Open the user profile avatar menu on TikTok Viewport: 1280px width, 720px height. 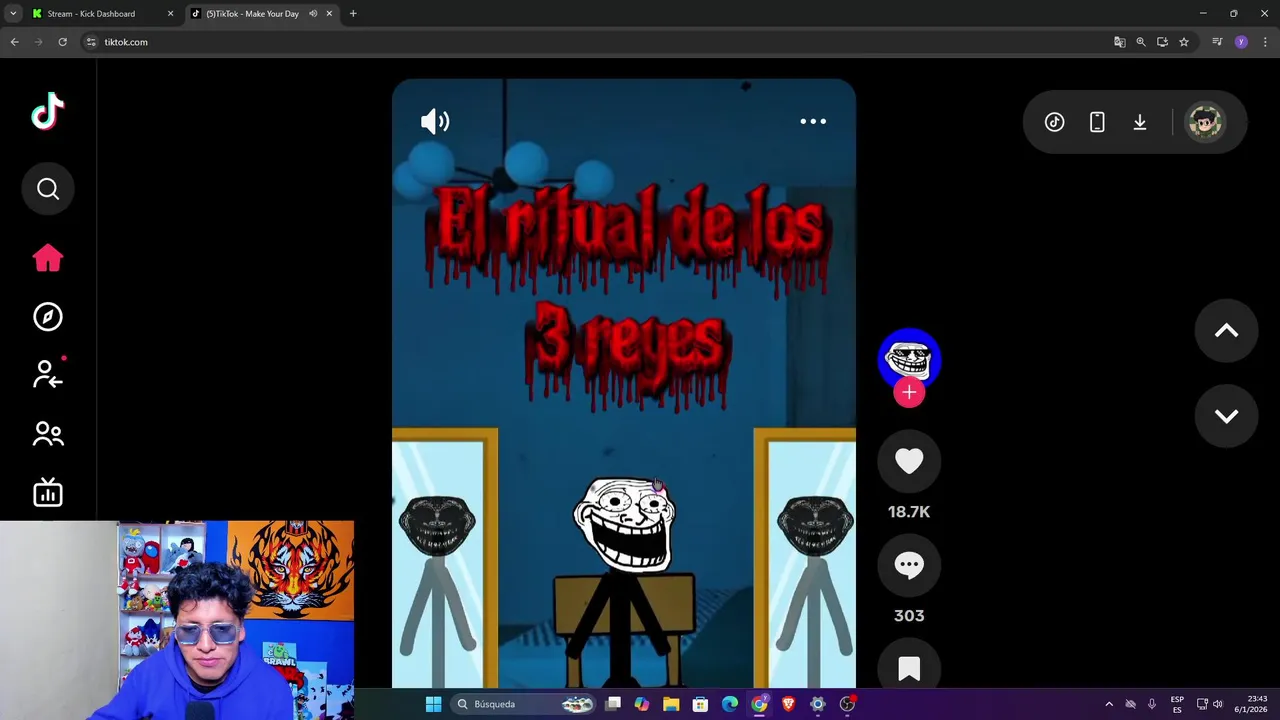pyautogui.click(x=1205, y=122)
